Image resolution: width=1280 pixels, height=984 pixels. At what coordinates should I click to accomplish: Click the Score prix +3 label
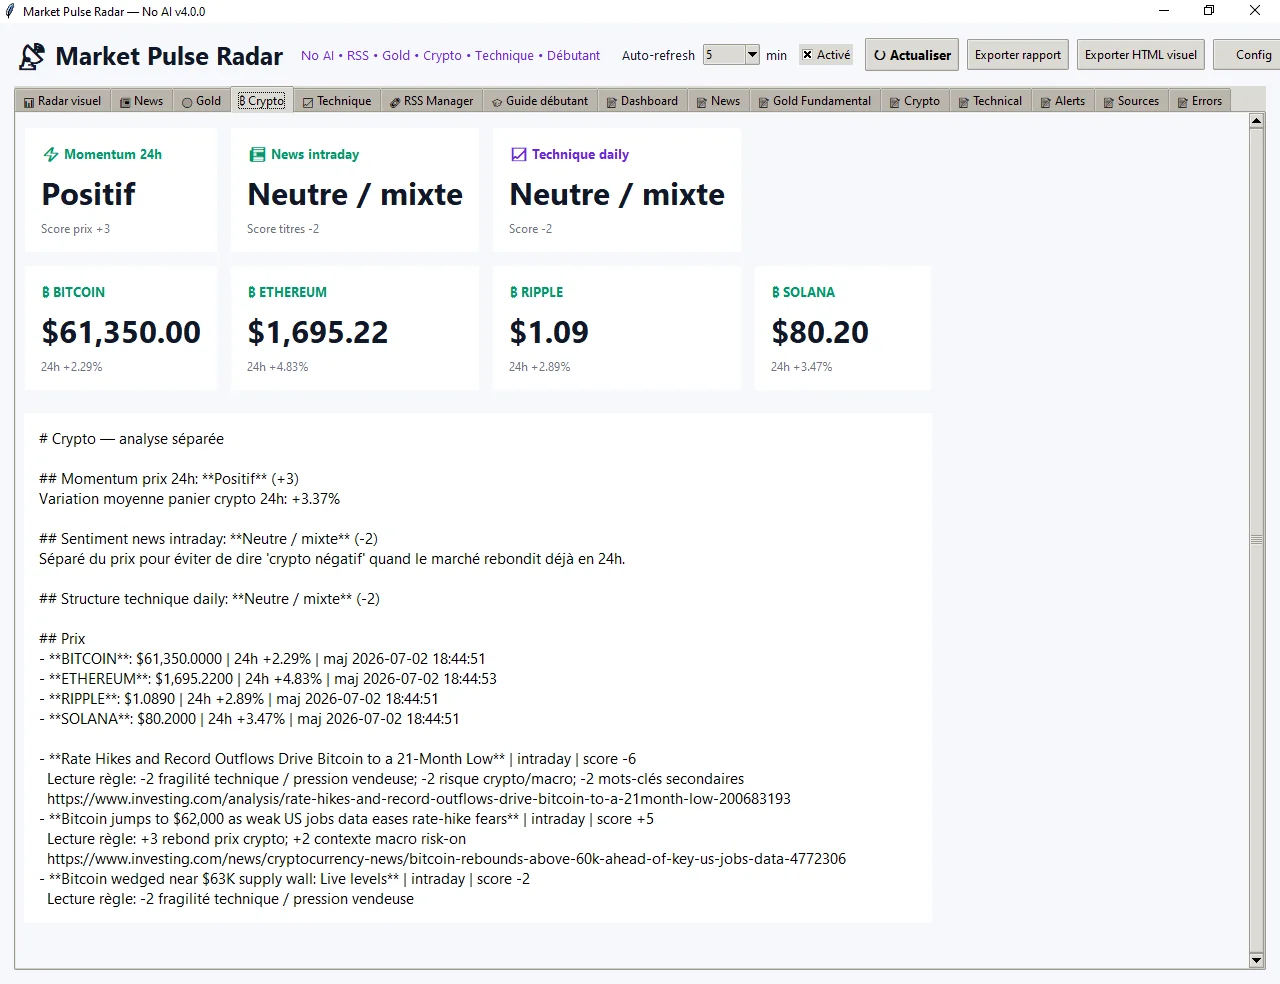(x=75, y=229)
